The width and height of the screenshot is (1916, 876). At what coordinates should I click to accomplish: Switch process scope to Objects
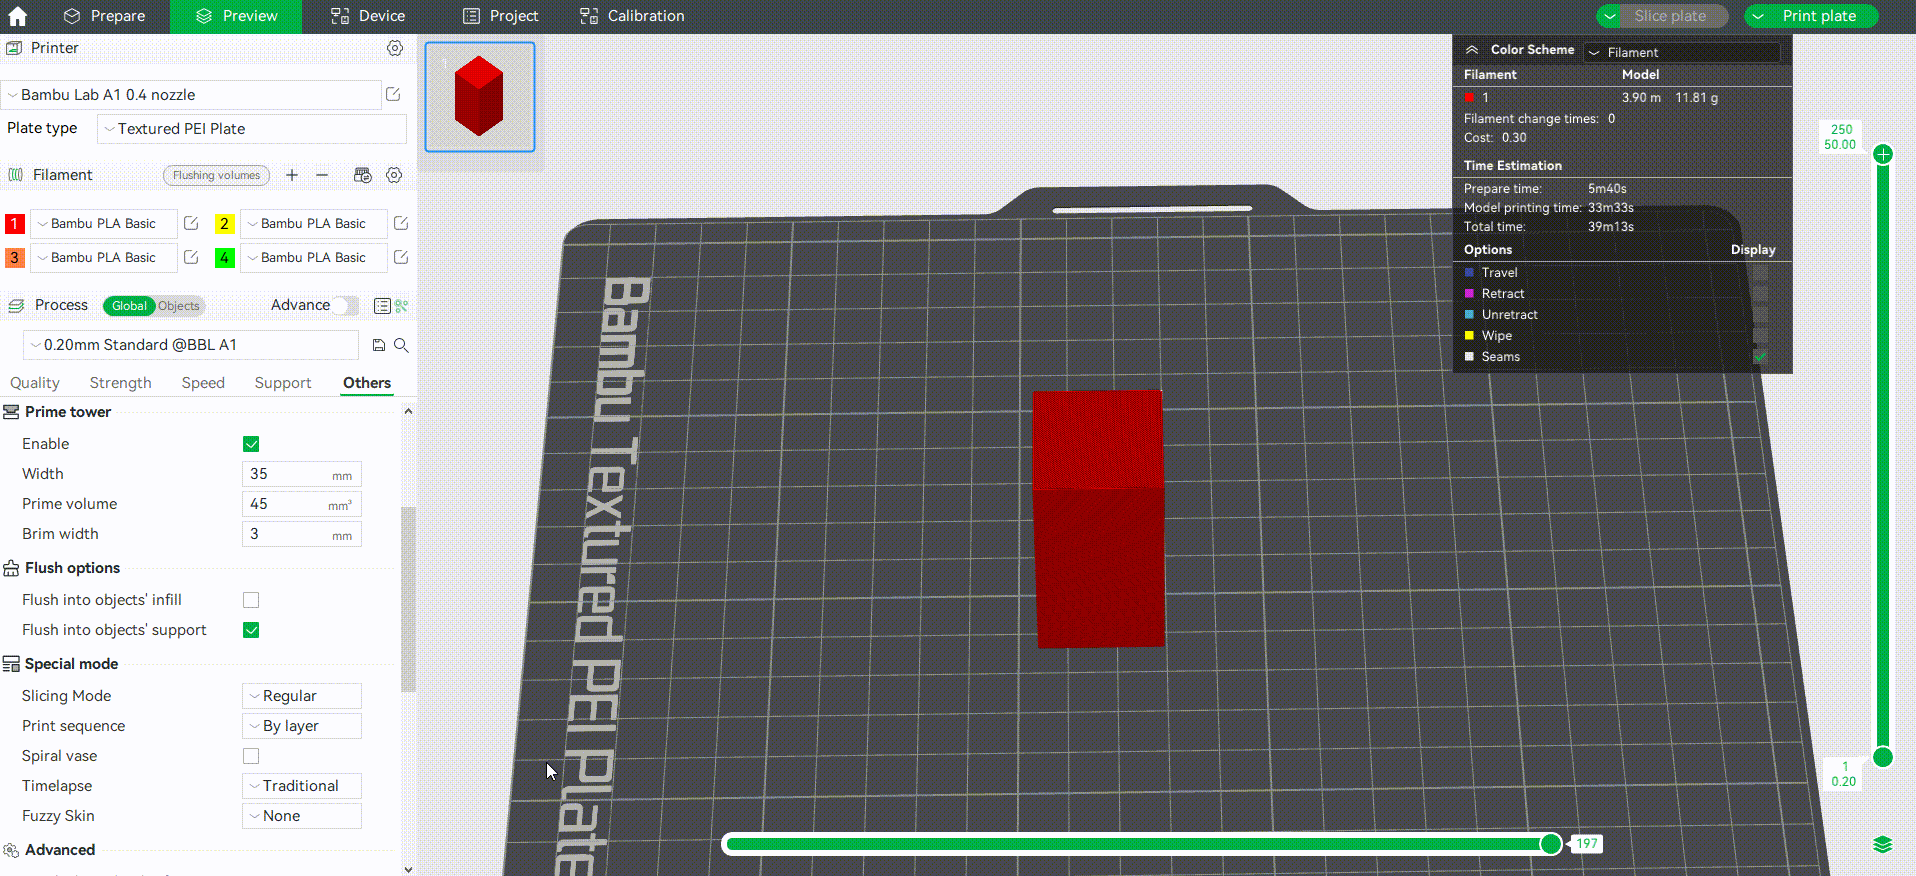(179, 306)
